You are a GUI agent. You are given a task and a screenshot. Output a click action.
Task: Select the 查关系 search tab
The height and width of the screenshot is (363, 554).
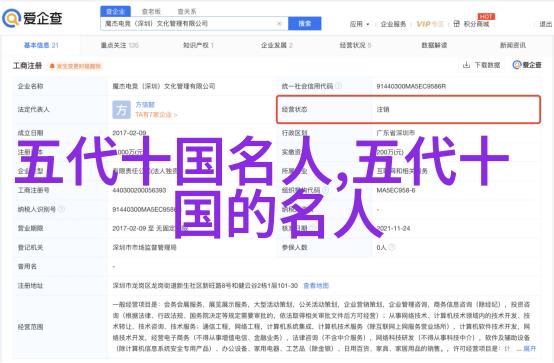pyautogui.click(x=187, y=12)
